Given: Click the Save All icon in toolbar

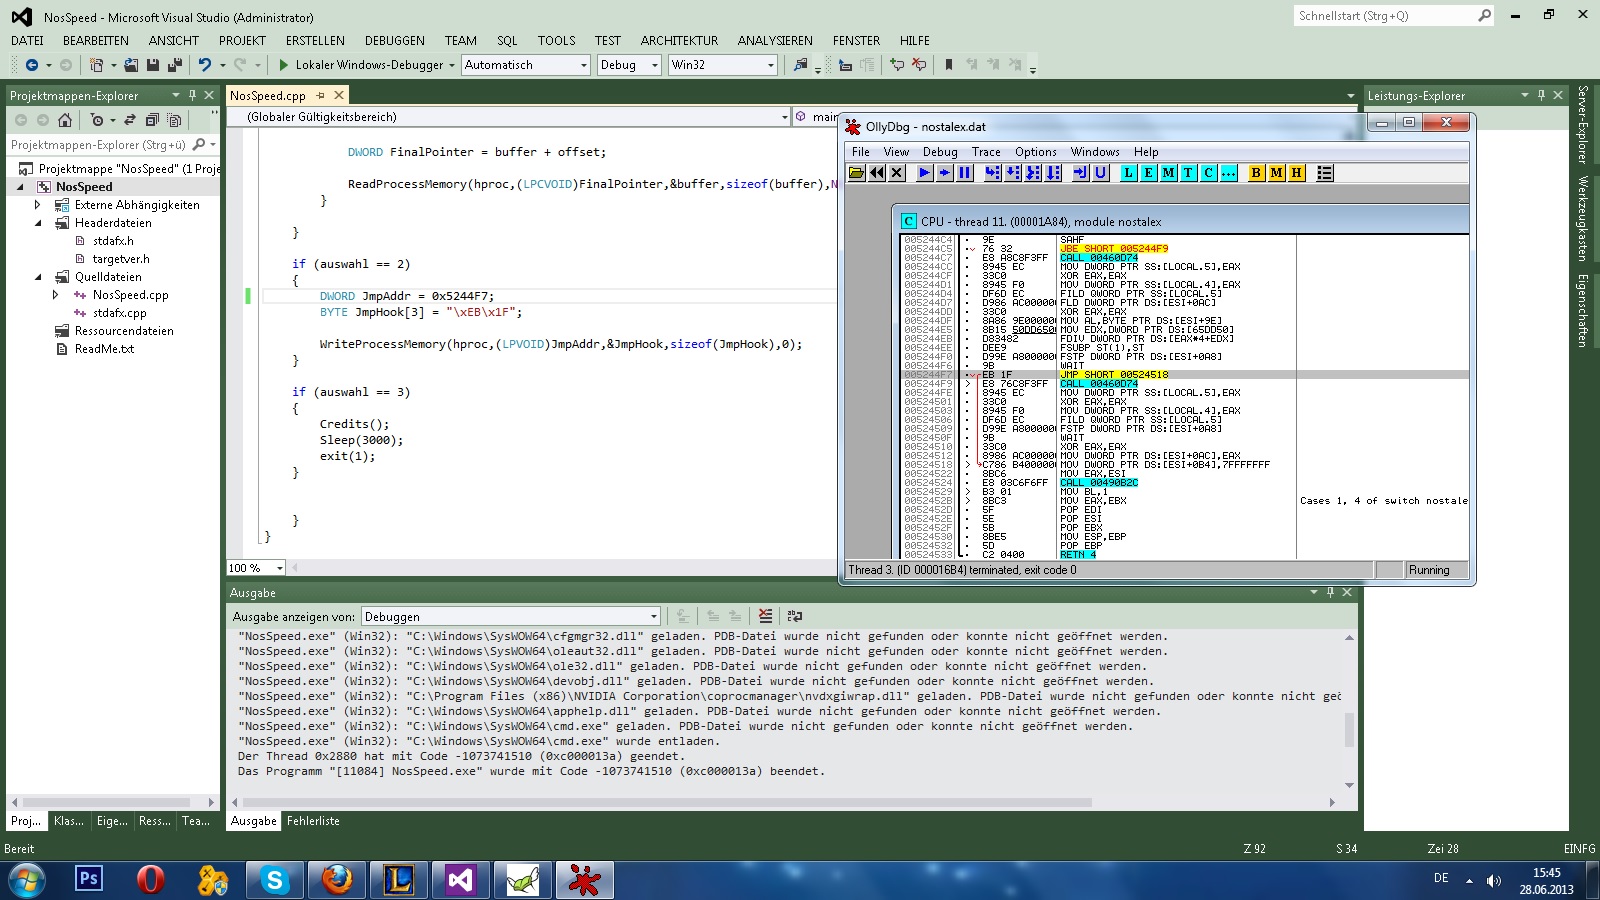Looking at the screenshot, I should pyautogui.click(x=174, y=65).
